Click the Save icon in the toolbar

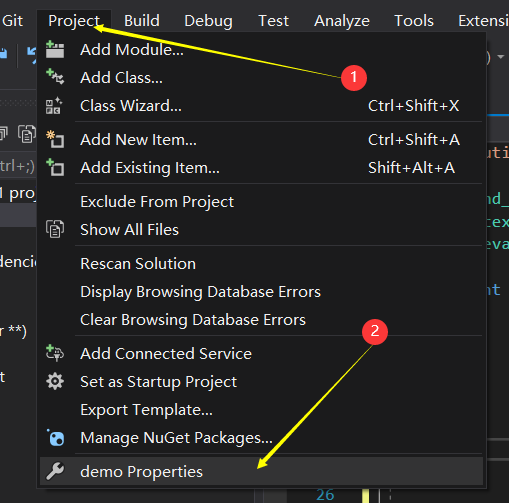coord(3,53)
